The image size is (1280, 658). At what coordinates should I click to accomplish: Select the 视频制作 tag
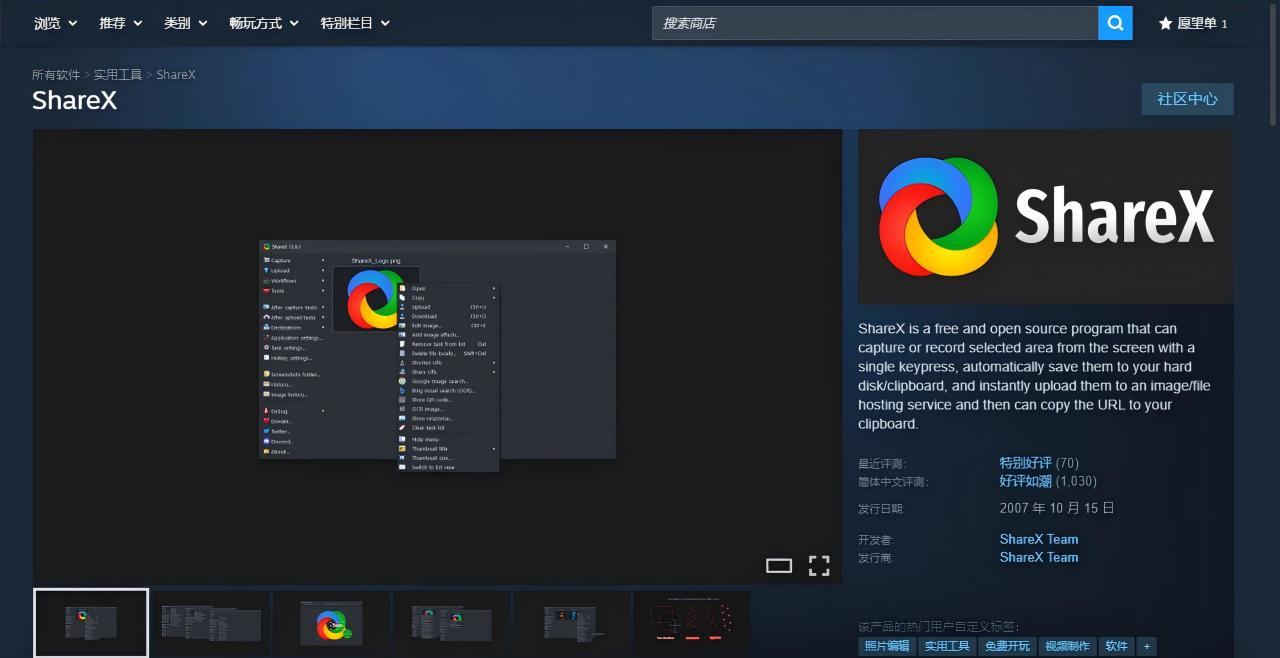point(1067,646)
